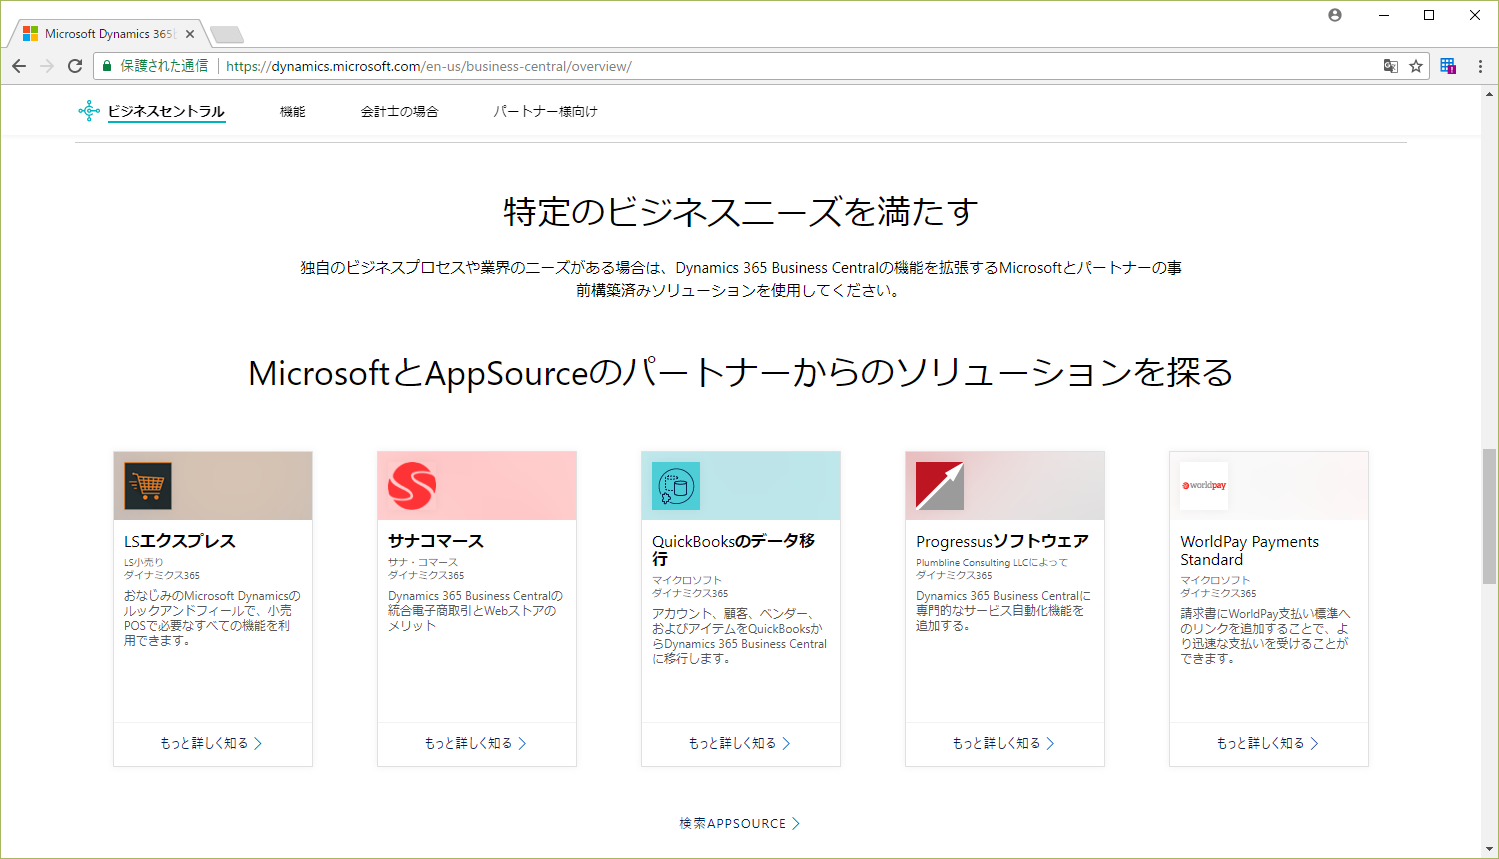The width and height of the screenshot is (1499, 859).
Task: Click the Chrome user profile icon
Action: click(1335, 15)
